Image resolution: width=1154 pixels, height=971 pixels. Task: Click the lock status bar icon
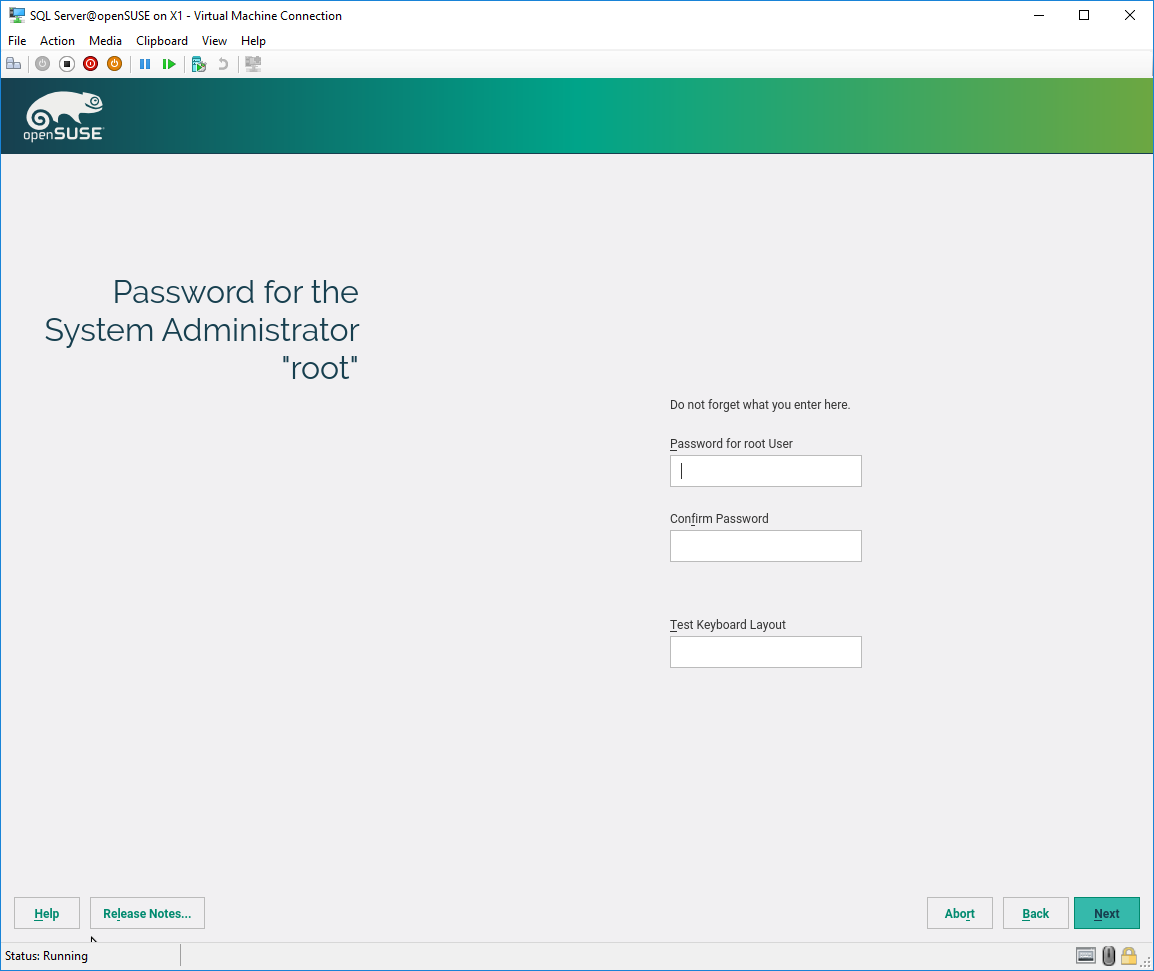pyautogui.click(x=1129, y=956)
